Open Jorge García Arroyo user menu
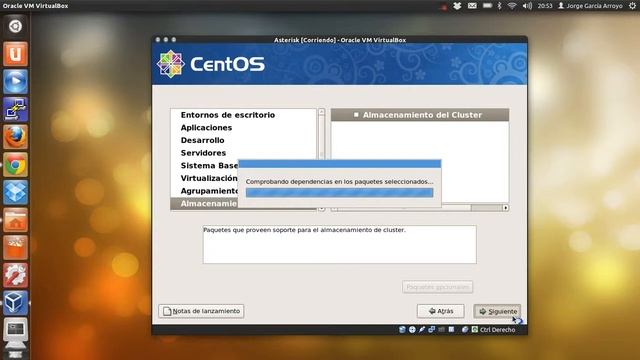Image resolution: width=640 pixels, height=360 pixels. [590, 6]
